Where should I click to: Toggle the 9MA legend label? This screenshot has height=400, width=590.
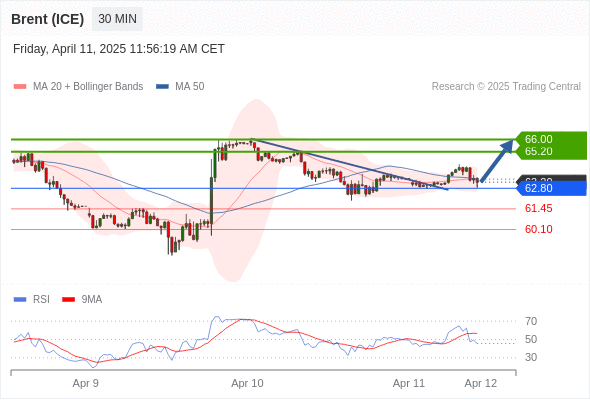pos(92,300)
